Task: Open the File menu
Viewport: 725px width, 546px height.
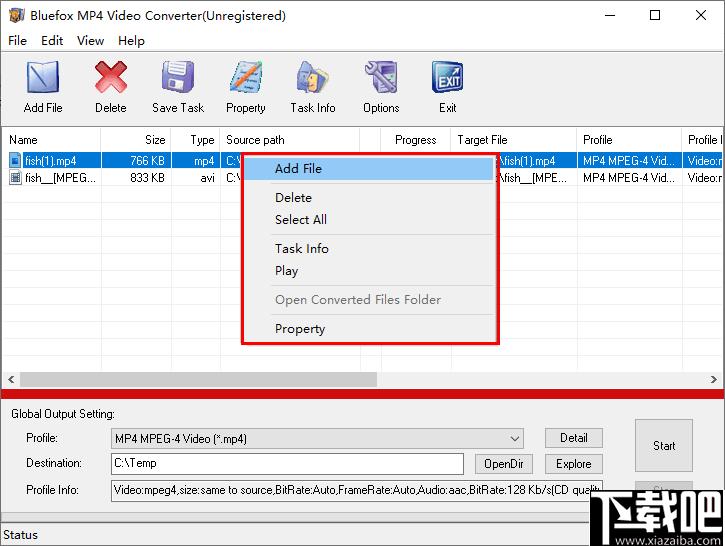Action: click(17, 41)
